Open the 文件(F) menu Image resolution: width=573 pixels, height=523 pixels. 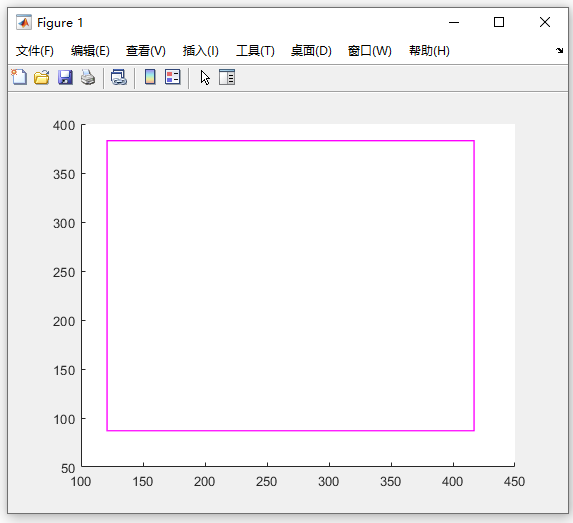pos(35,50)
